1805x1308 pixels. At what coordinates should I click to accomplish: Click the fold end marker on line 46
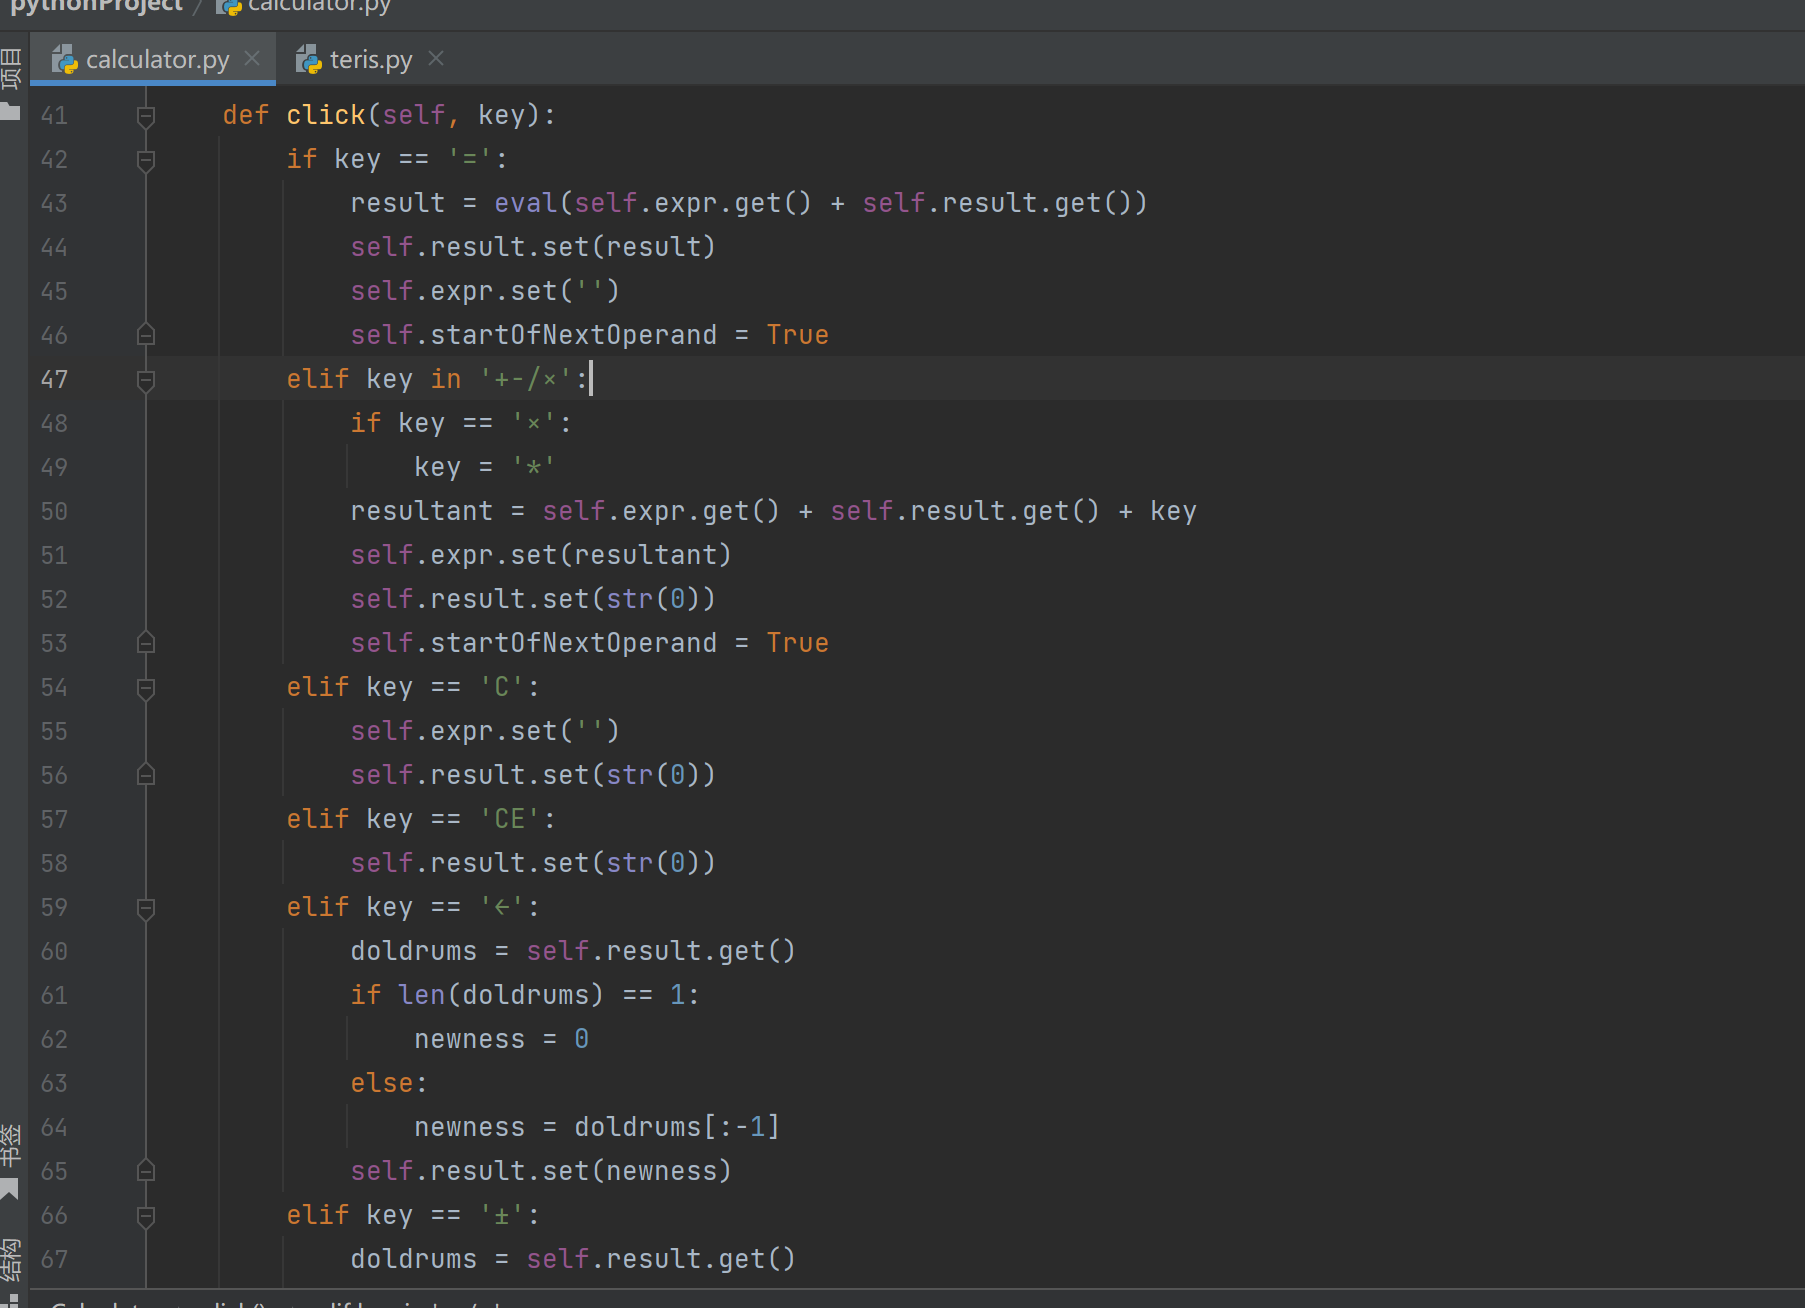coord(146,335)
